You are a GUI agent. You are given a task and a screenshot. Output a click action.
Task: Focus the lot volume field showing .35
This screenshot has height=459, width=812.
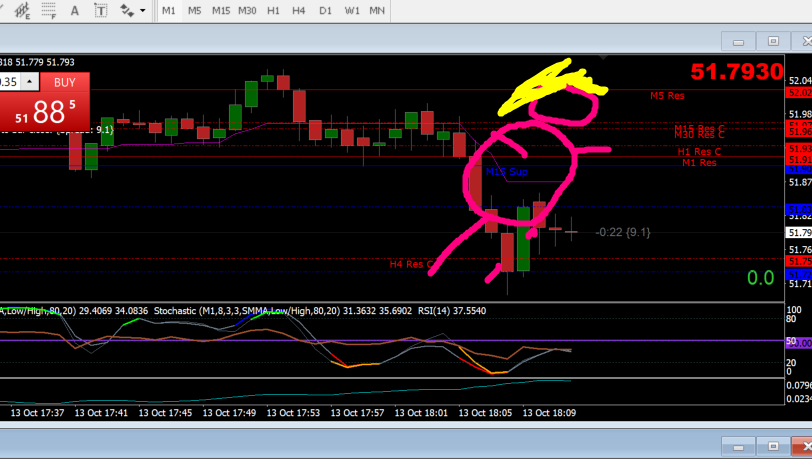(10, 82)
